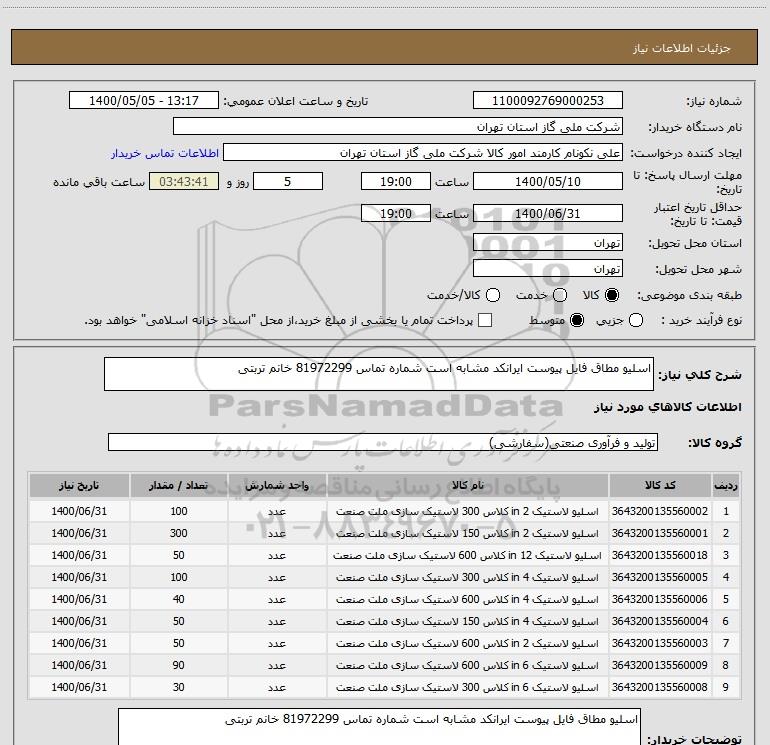The image size is (770, 745).
Task: Click product code 3643200135560018
Action: click(660, 555)
